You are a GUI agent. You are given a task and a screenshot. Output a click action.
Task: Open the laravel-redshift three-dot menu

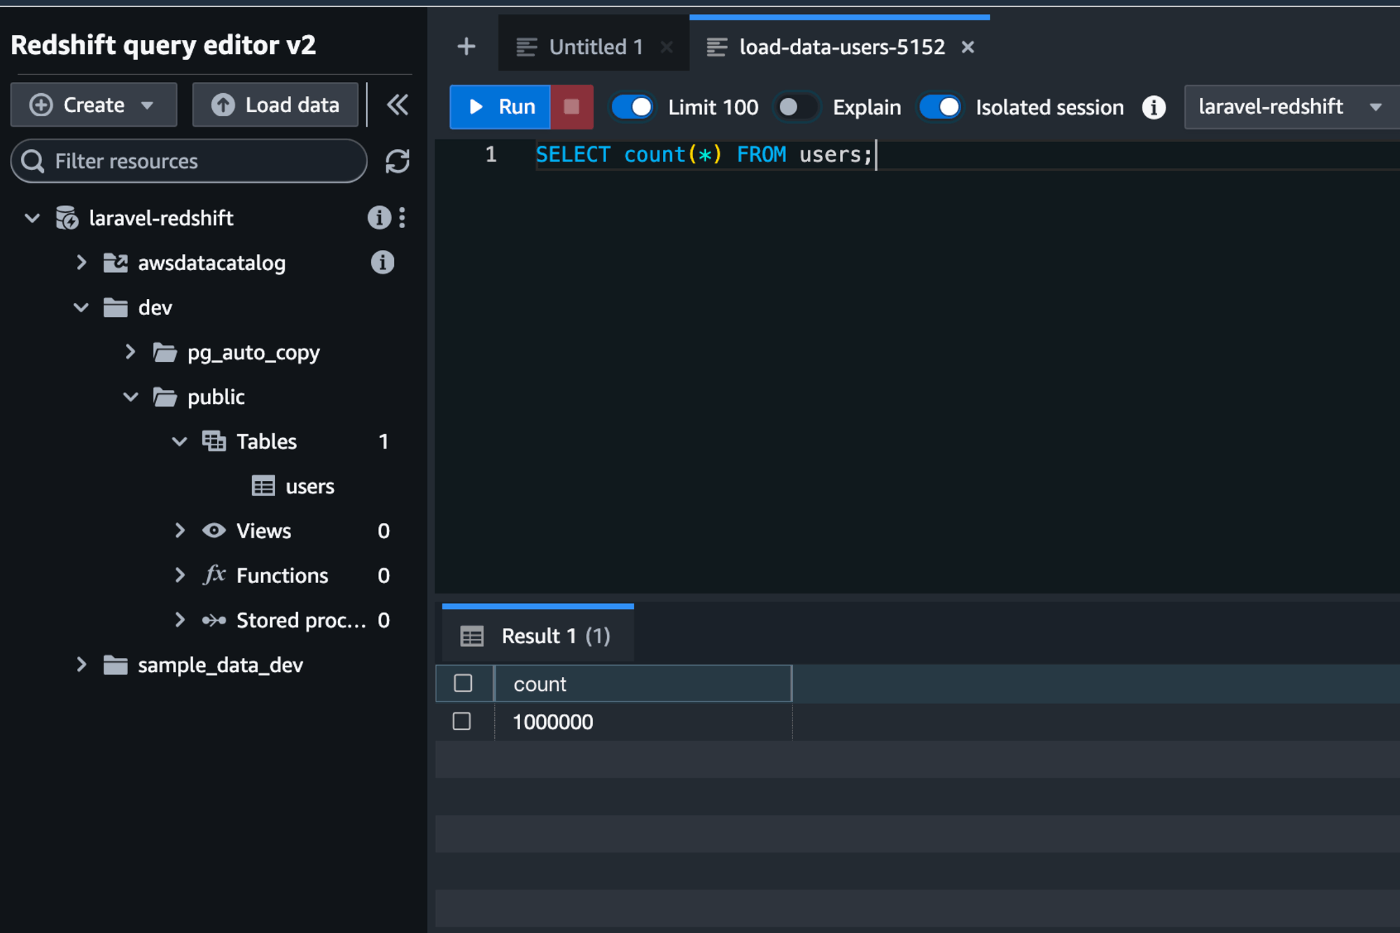402,217
